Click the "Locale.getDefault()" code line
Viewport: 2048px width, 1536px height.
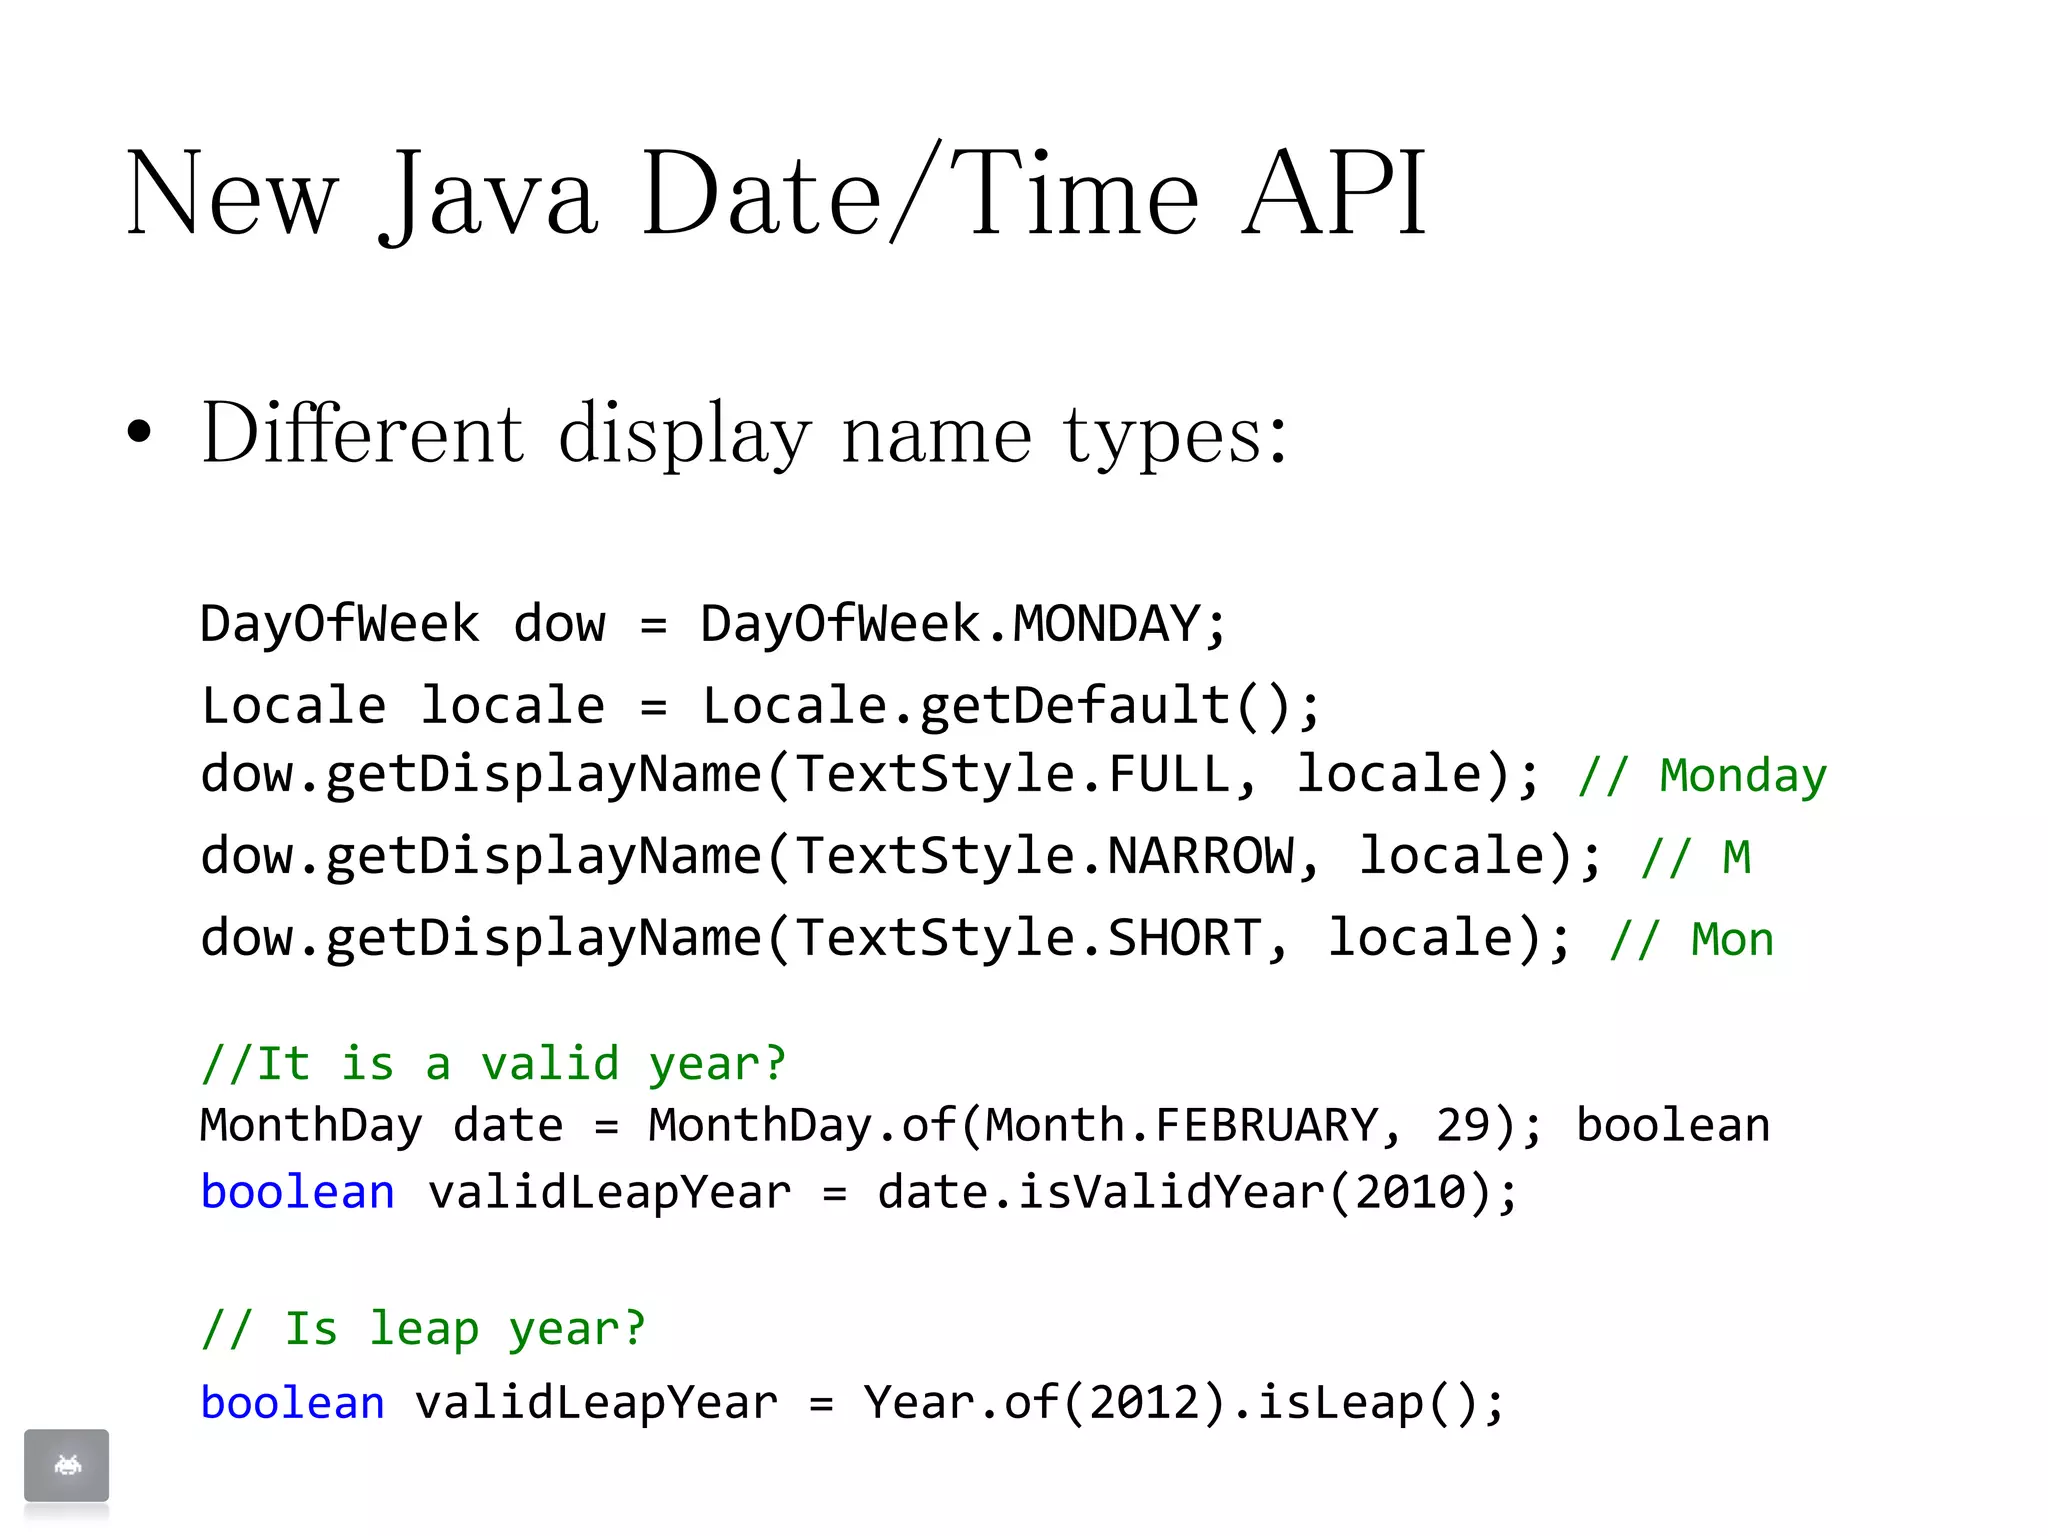[x=760, y=706]
